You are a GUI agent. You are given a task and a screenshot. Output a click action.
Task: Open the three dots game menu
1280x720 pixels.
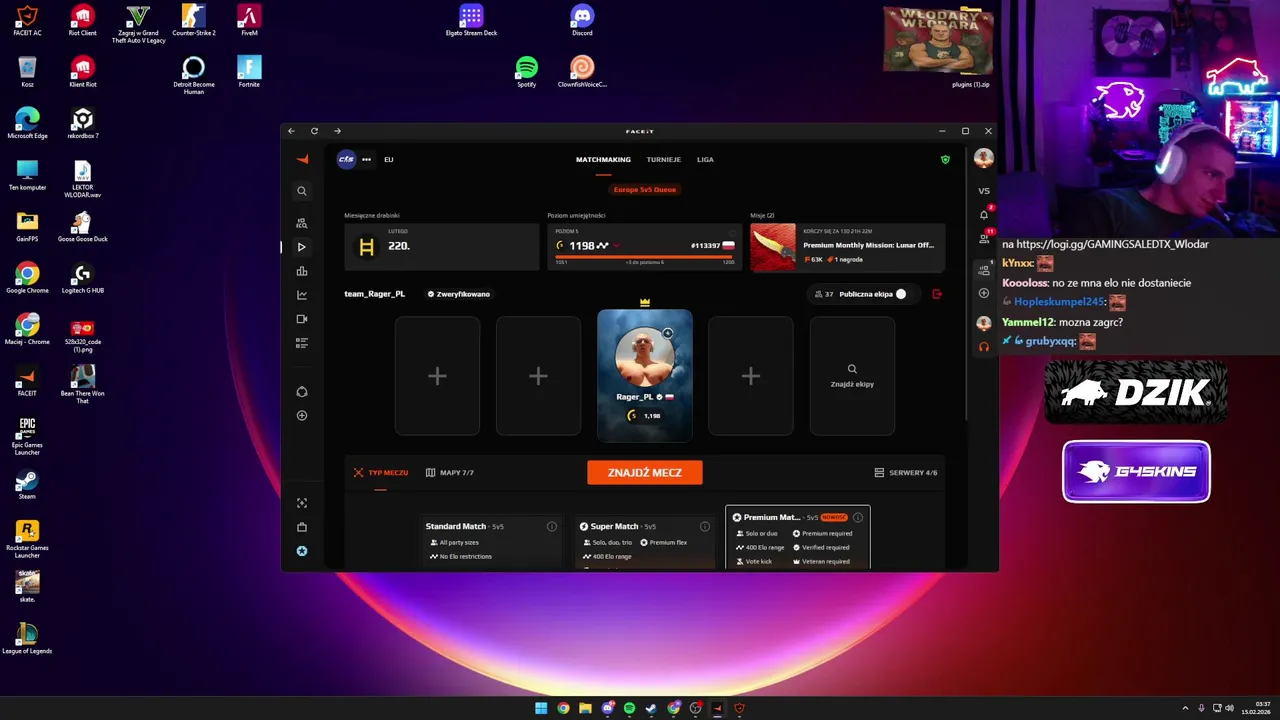coord(367,159)
